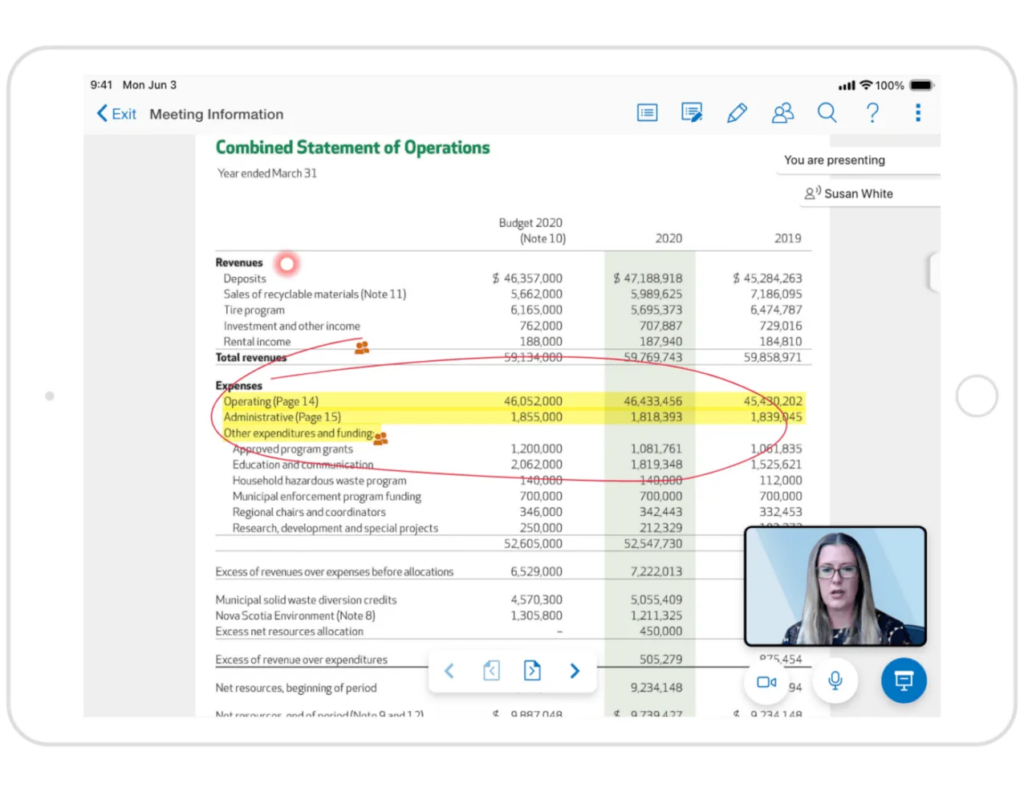The width and height of the screenshot is (1024, 792).
Task: Select the pencil annotation tool
Action: click(737, 113)
